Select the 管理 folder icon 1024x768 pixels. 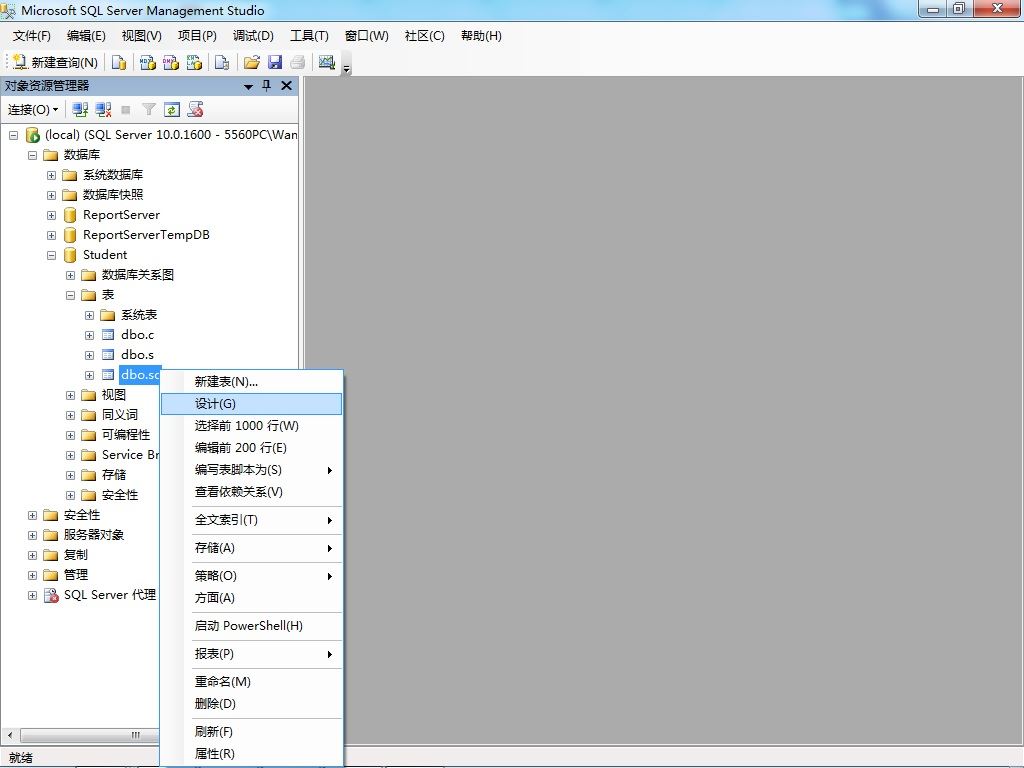50,575
